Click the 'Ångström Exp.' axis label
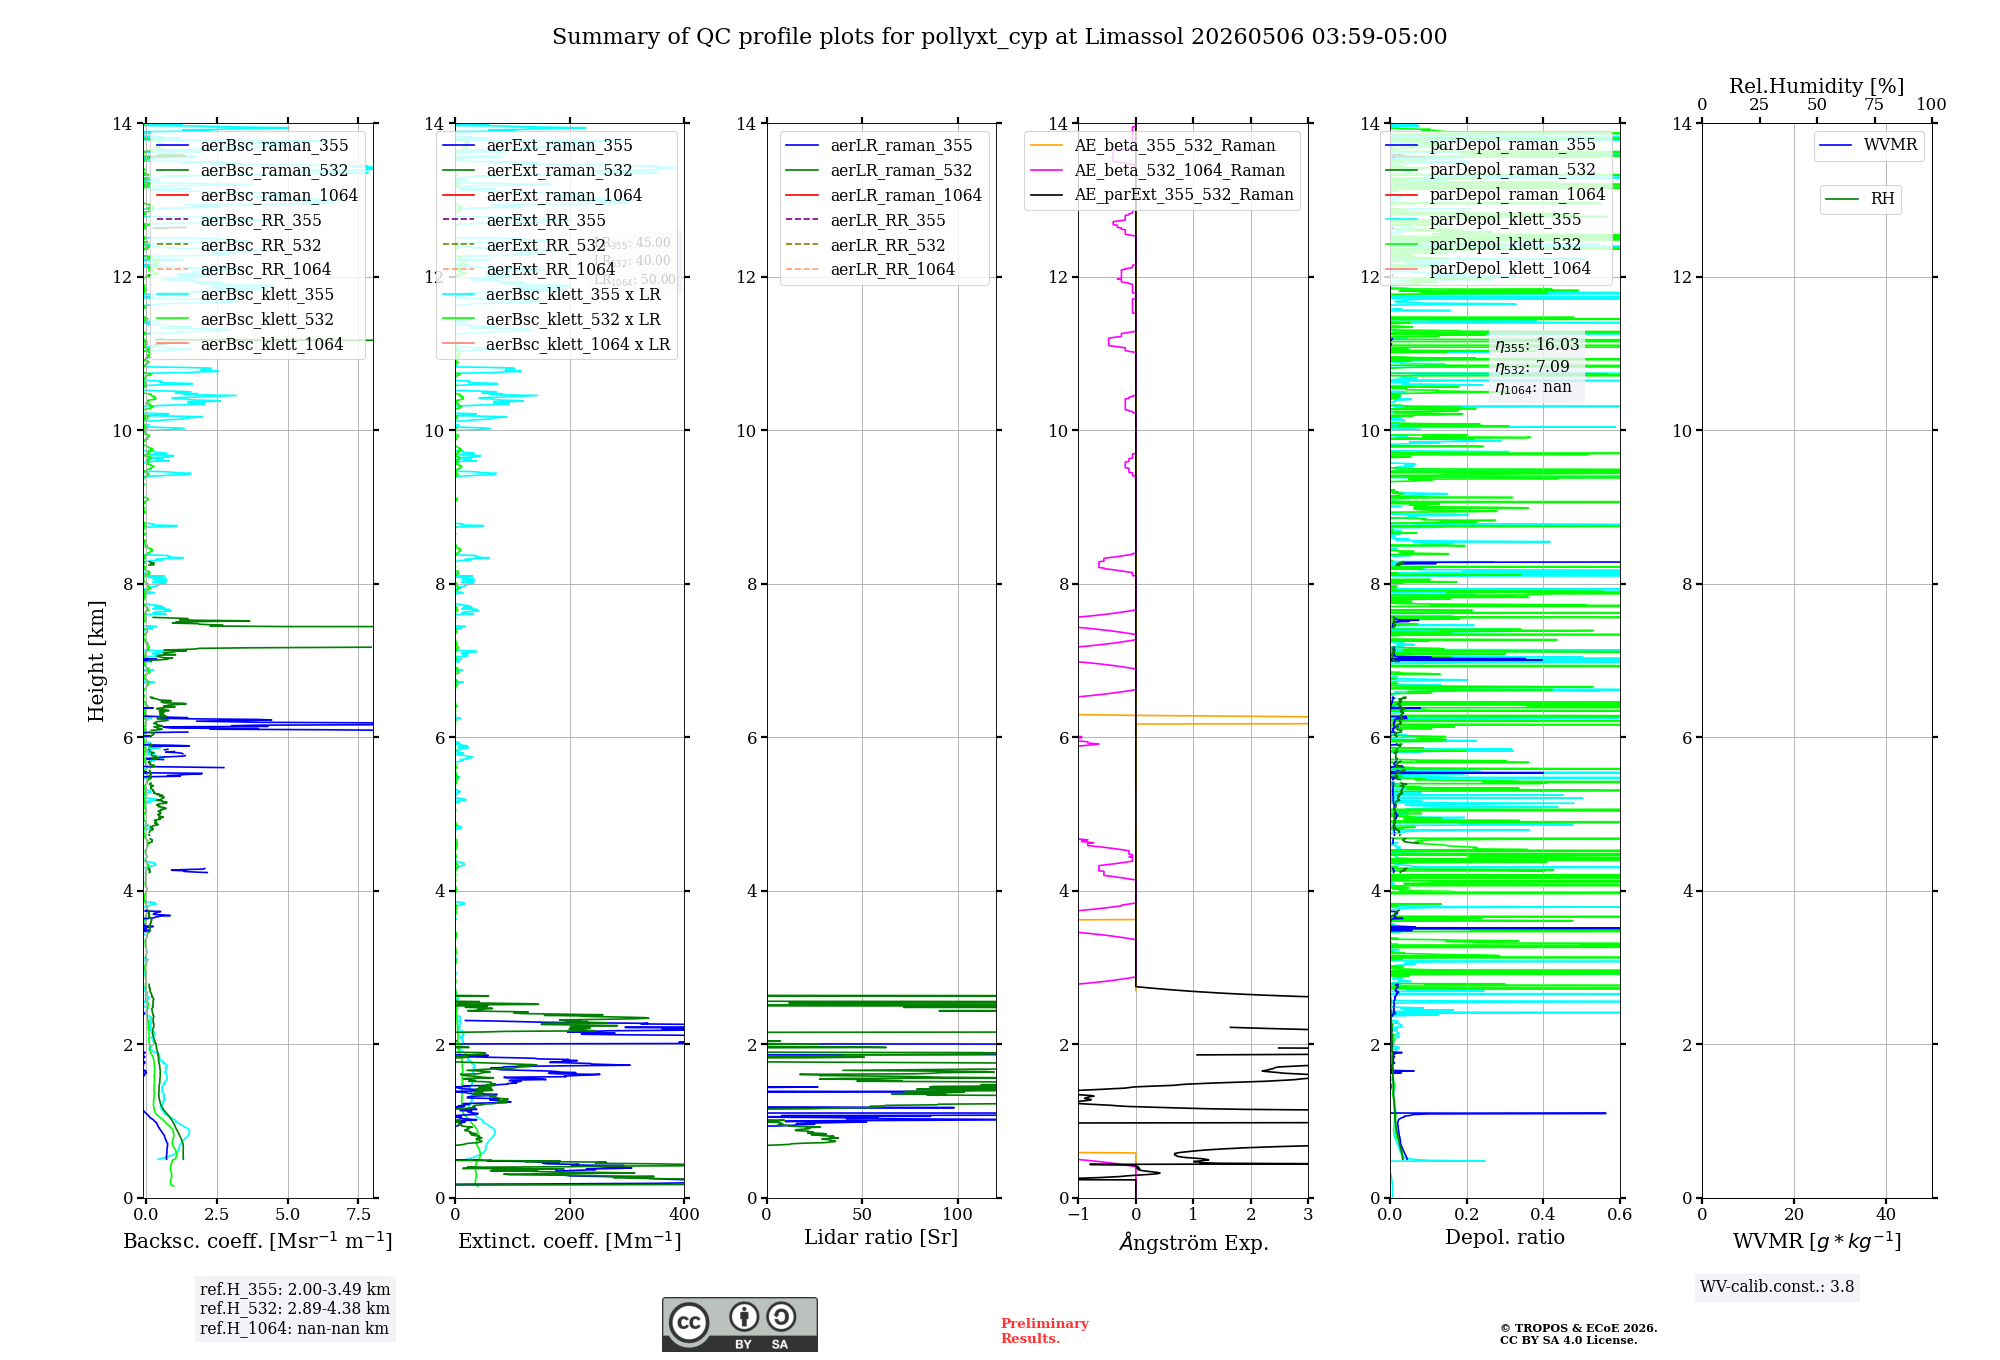 coord(1193,1242)
